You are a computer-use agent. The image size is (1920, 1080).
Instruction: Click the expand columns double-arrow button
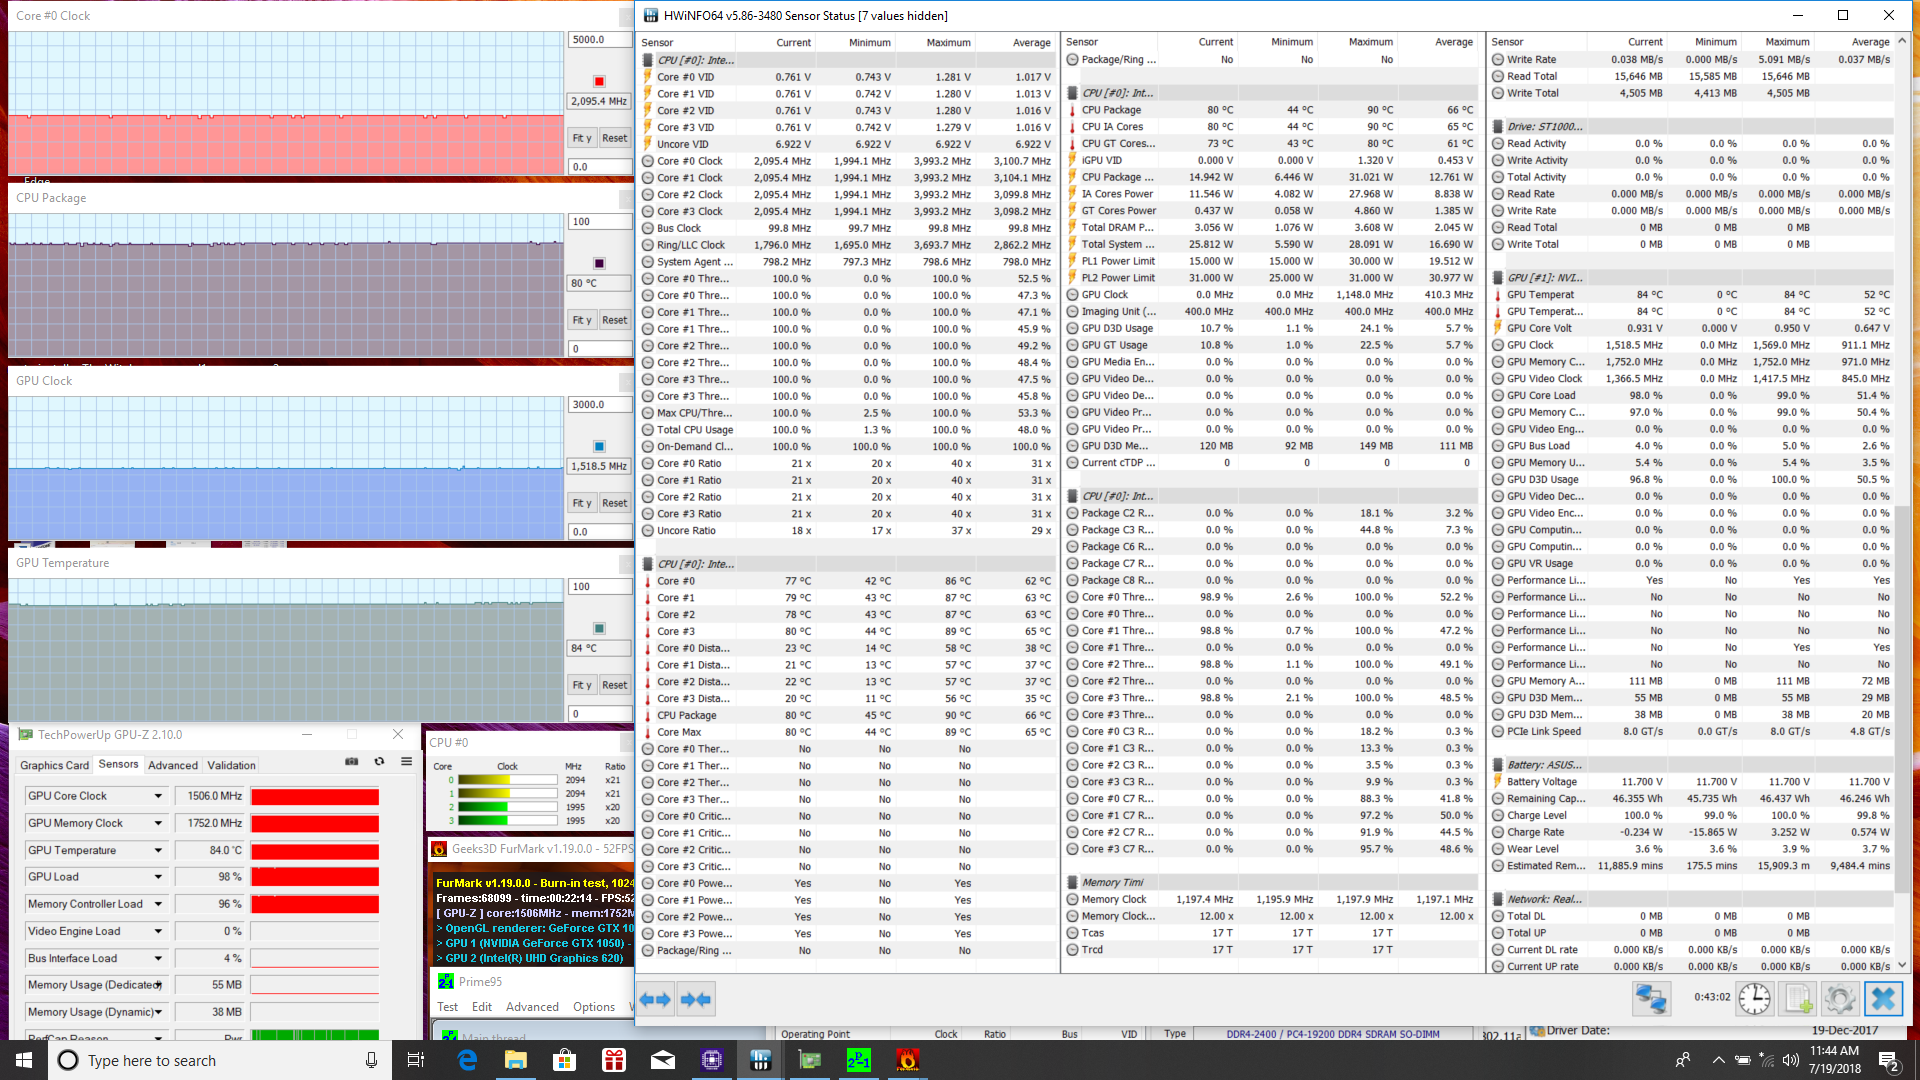[x=655, y=999]
